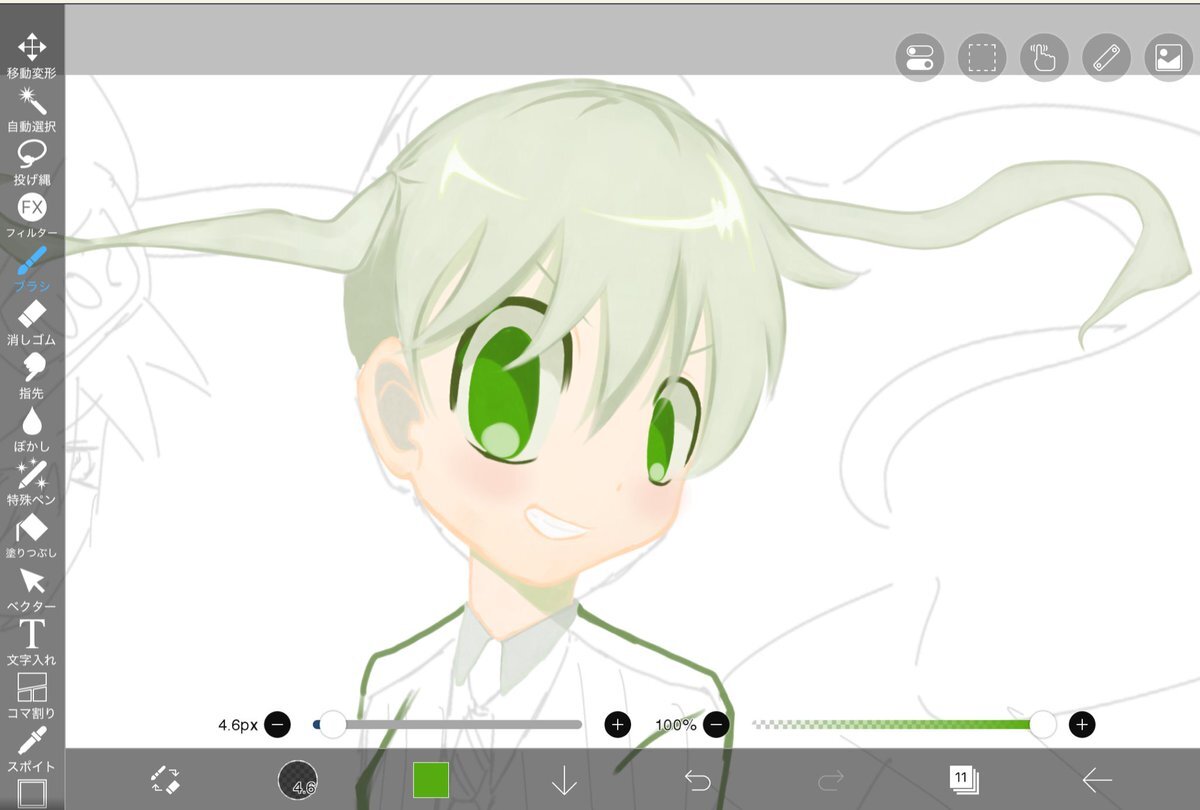Undo the last stroke
Screen dimensions: 1200x810
pos(697,780)
